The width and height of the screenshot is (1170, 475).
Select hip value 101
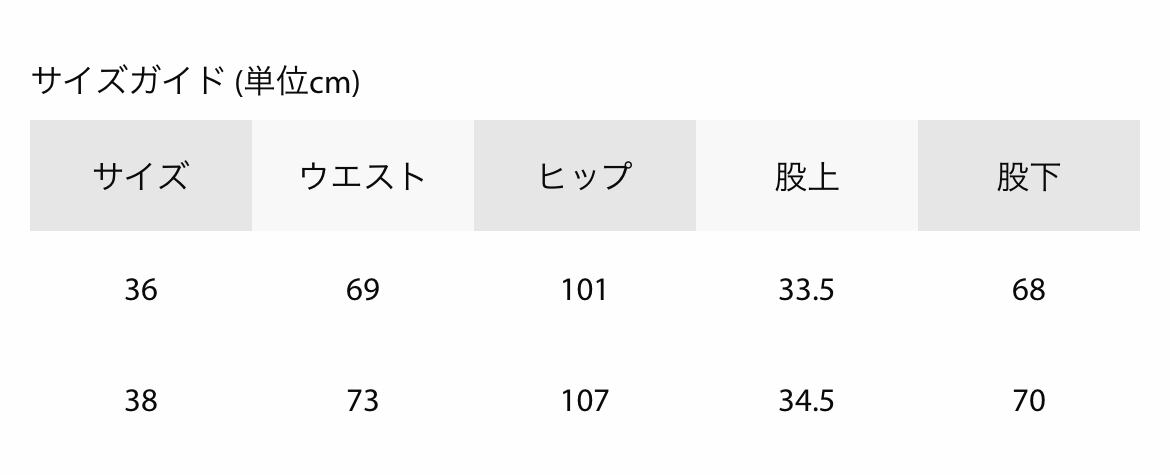point(585,290)
